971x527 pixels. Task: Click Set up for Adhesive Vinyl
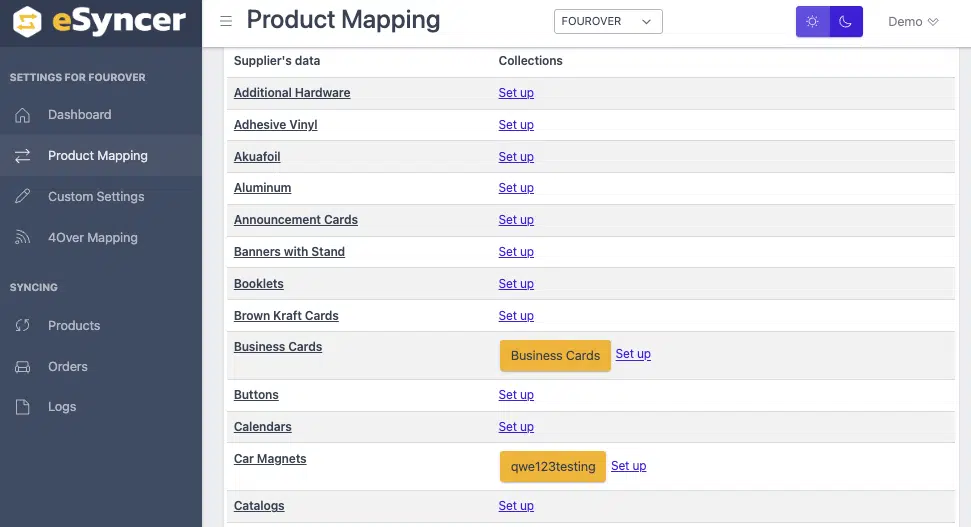pyautogui.click(x=516, y=125)
